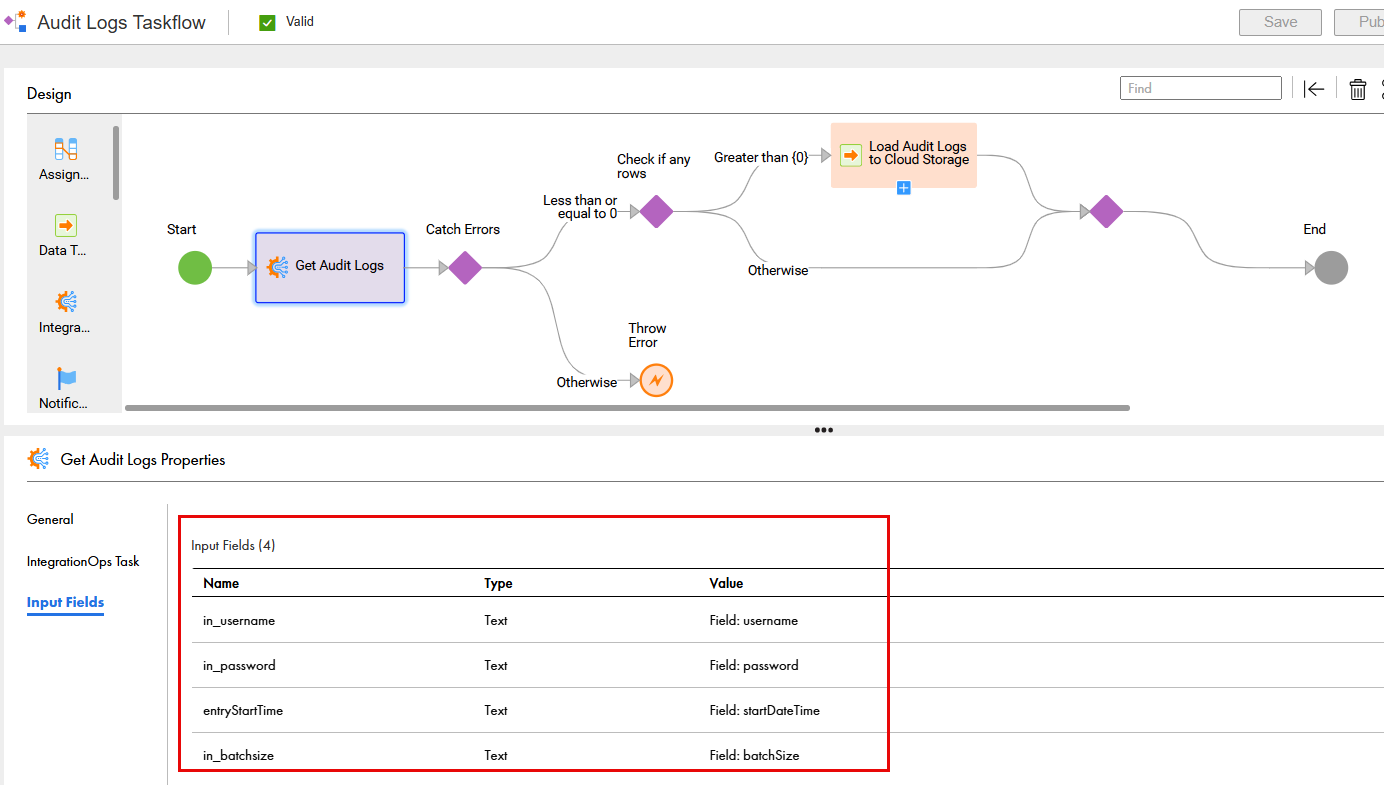This screenshot has height=785, width=1384.
Task: Click the gray End node
Action: [x=1331, y=268]
